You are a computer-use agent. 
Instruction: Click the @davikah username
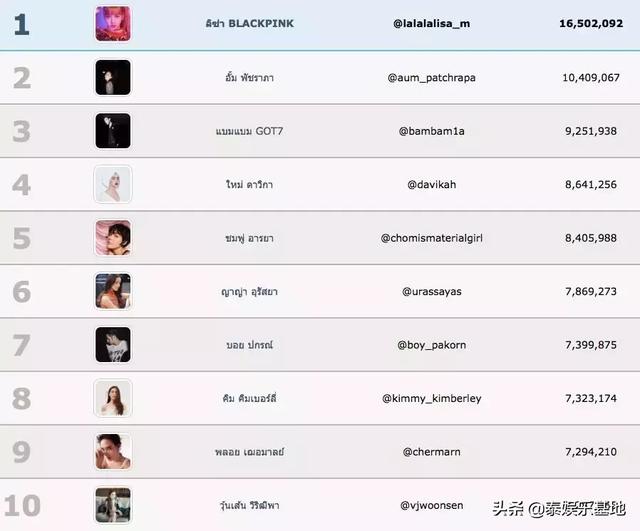(431, 184)
